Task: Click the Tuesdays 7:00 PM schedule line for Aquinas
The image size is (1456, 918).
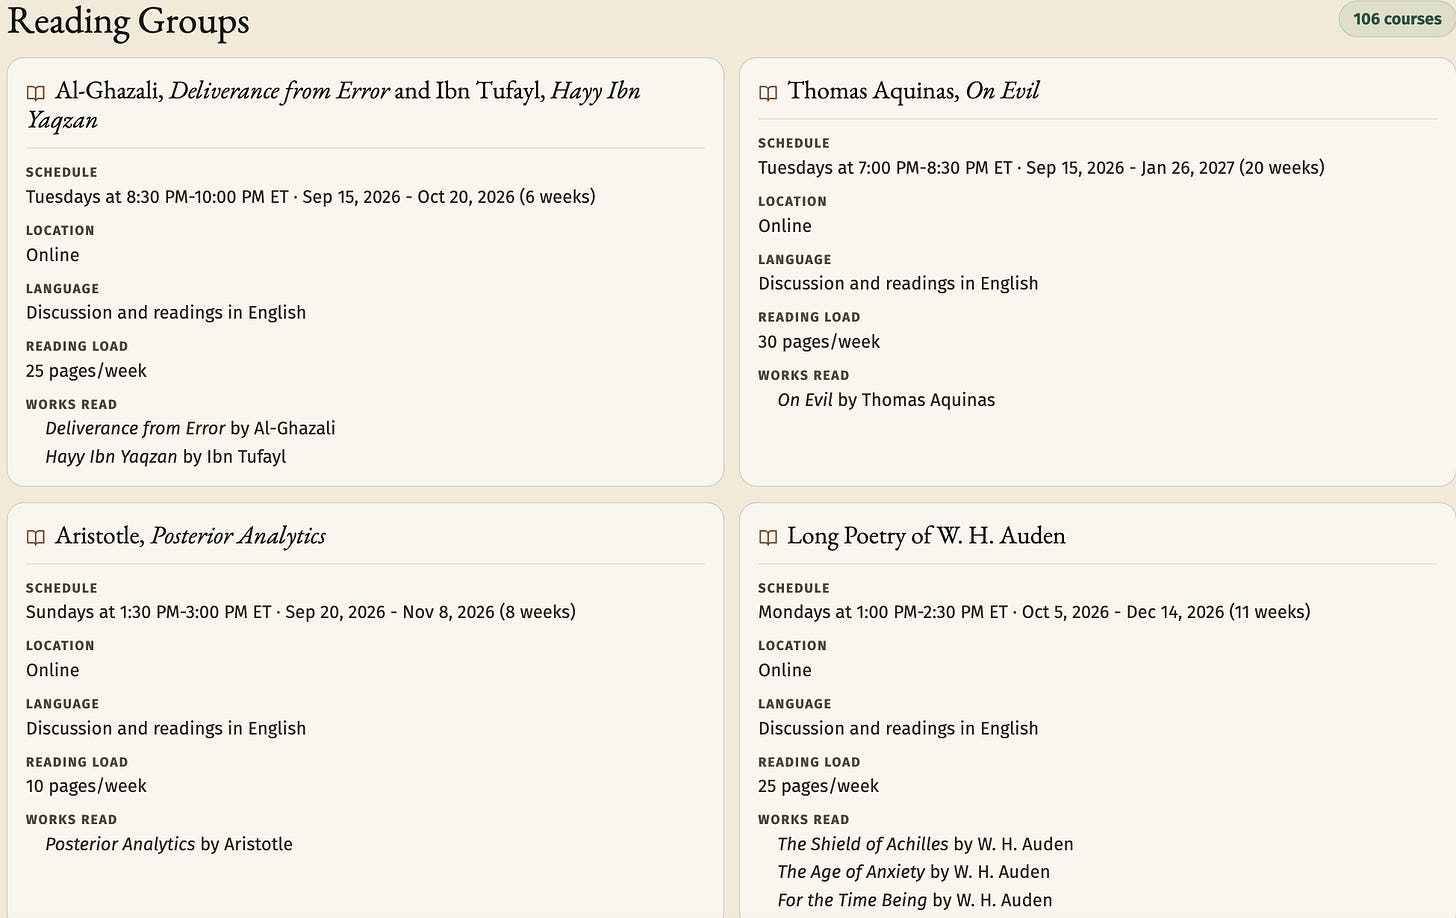Action: coord(1041,168)
